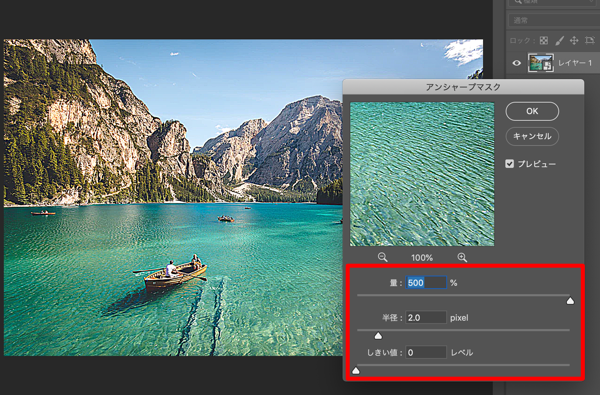This screenshot has width=600, height=395.
Task: Lock artboard nesting icon
Action: click(590, 40)
